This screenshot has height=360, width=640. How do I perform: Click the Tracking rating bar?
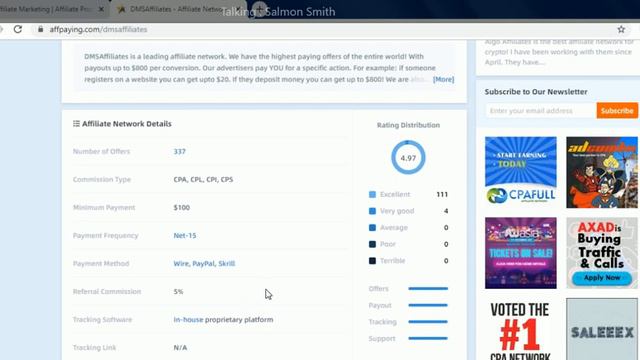(x=428, y=322)
